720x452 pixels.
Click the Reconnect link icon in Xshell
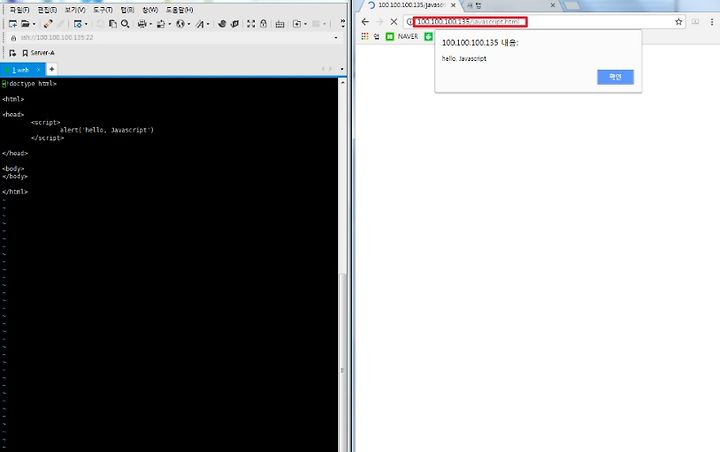point(48,24)
